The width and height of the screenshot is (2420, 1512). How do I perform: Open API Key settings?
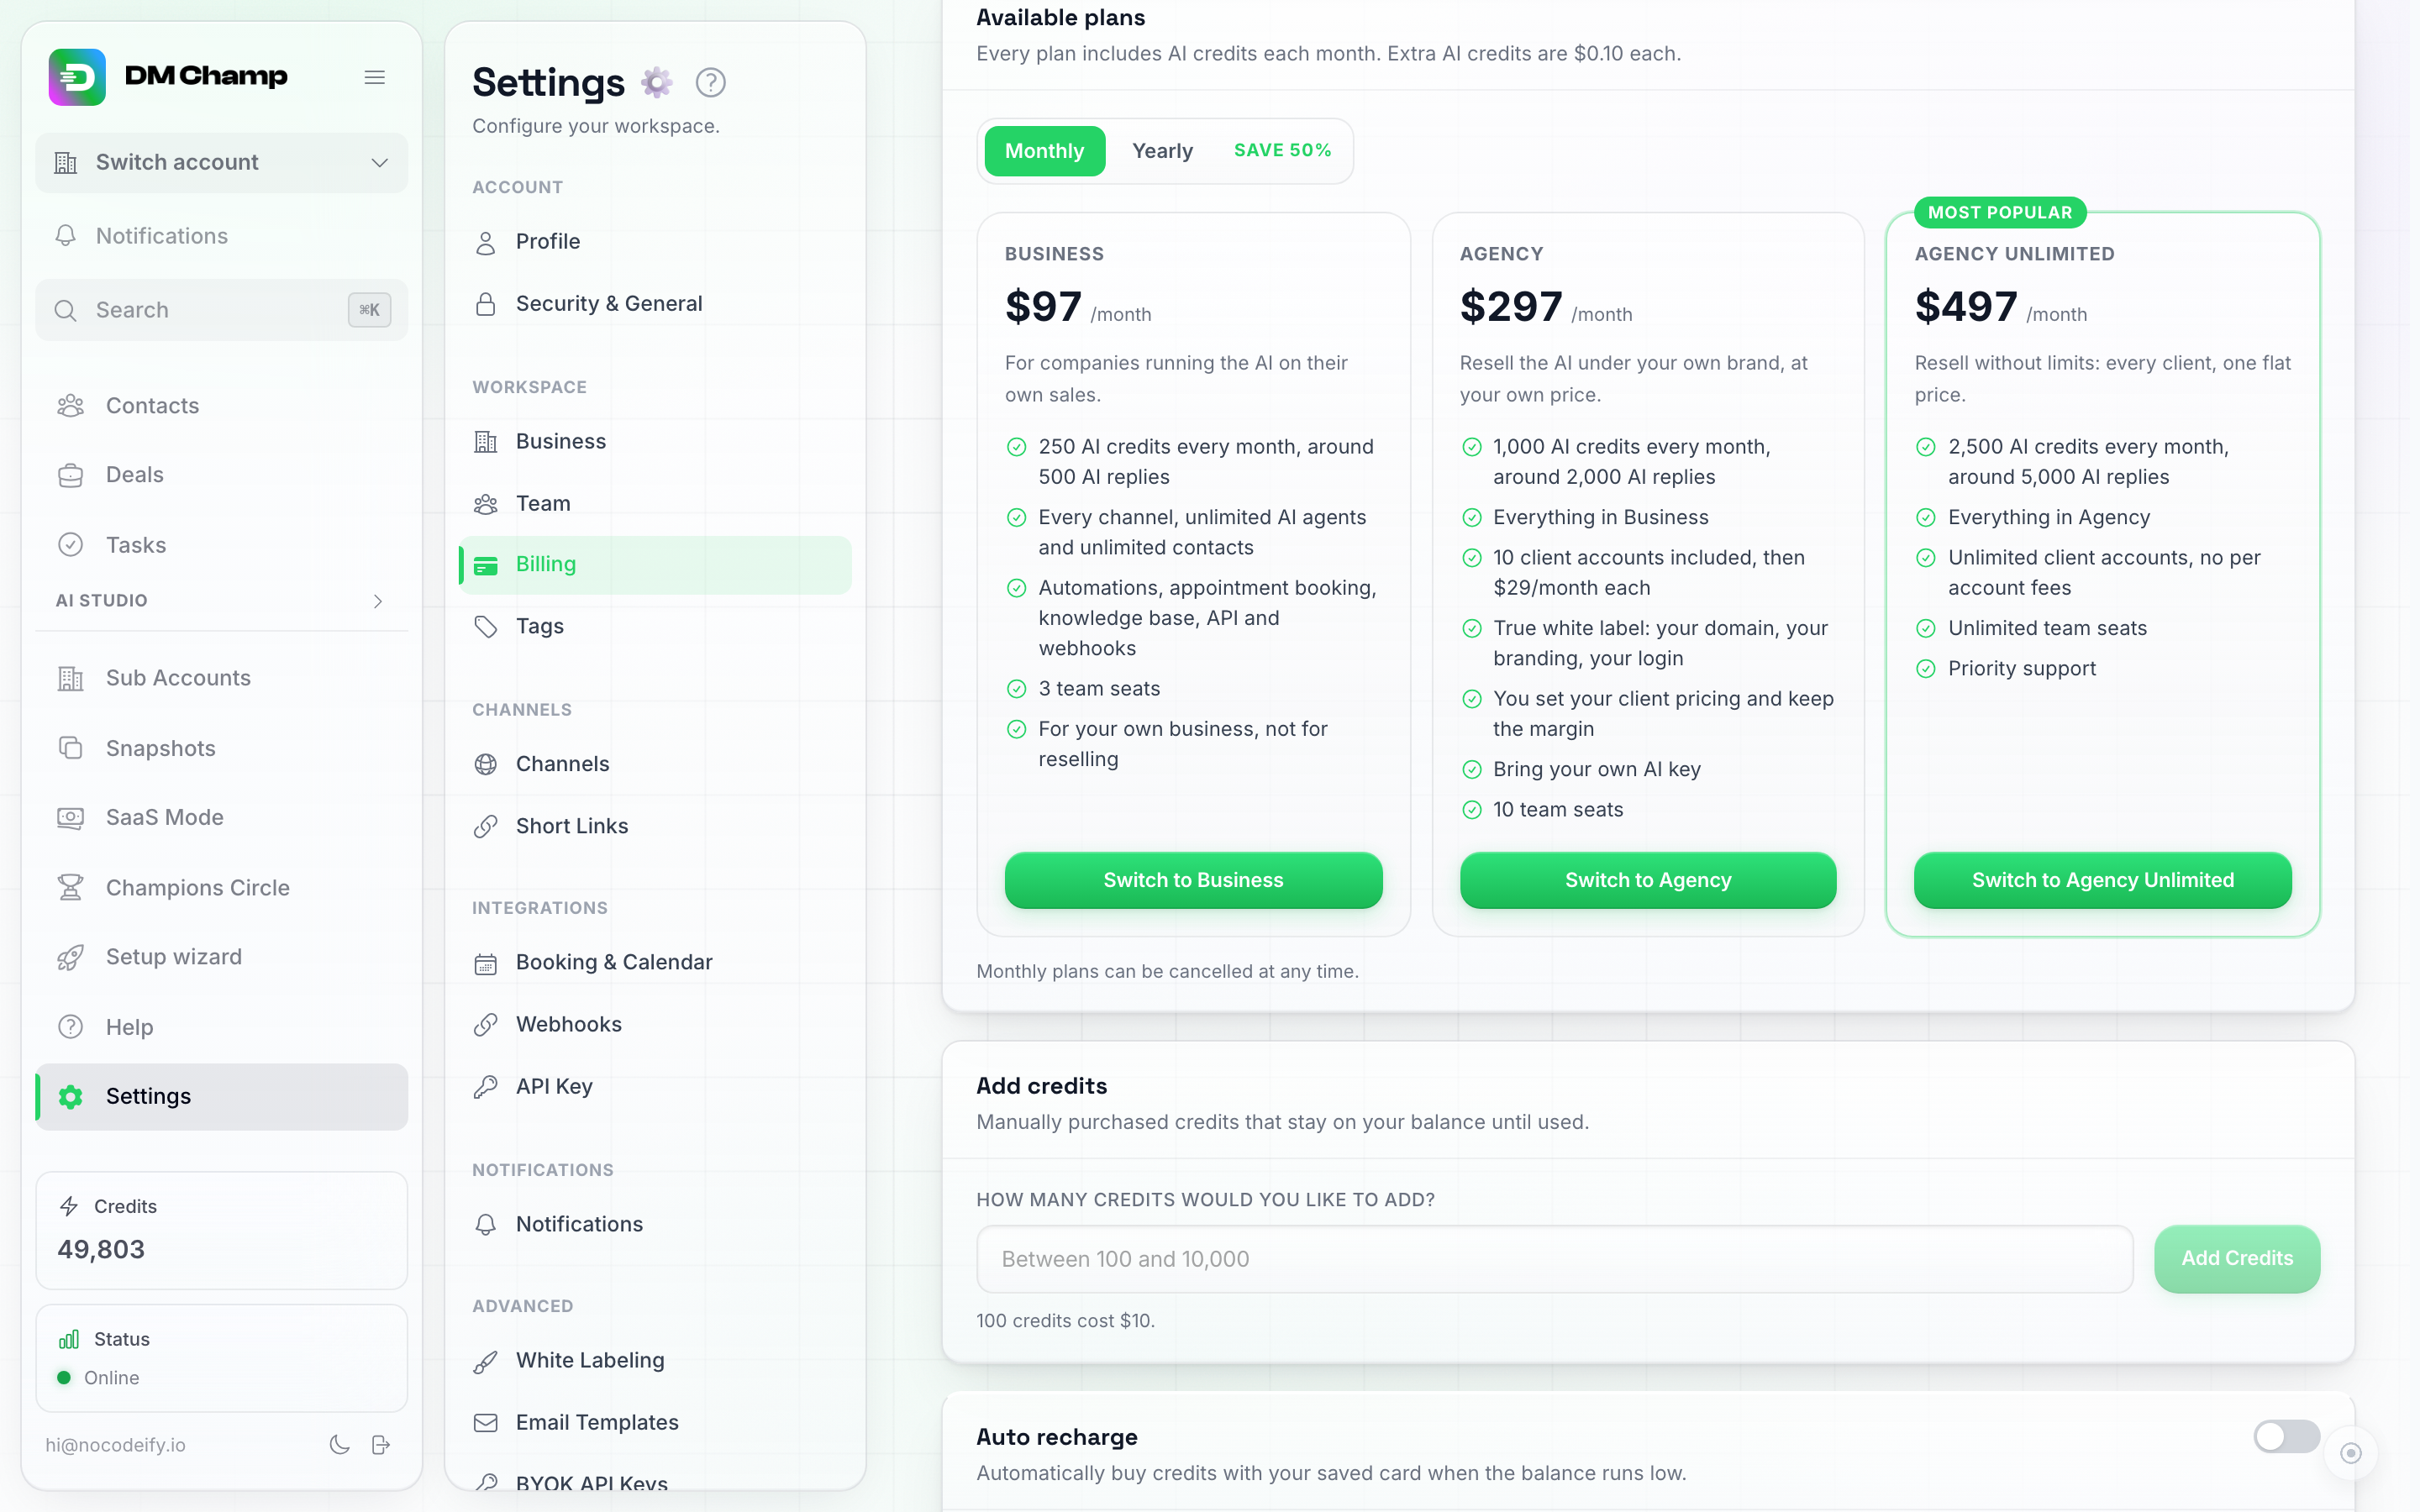click(x=655, y=1086)
